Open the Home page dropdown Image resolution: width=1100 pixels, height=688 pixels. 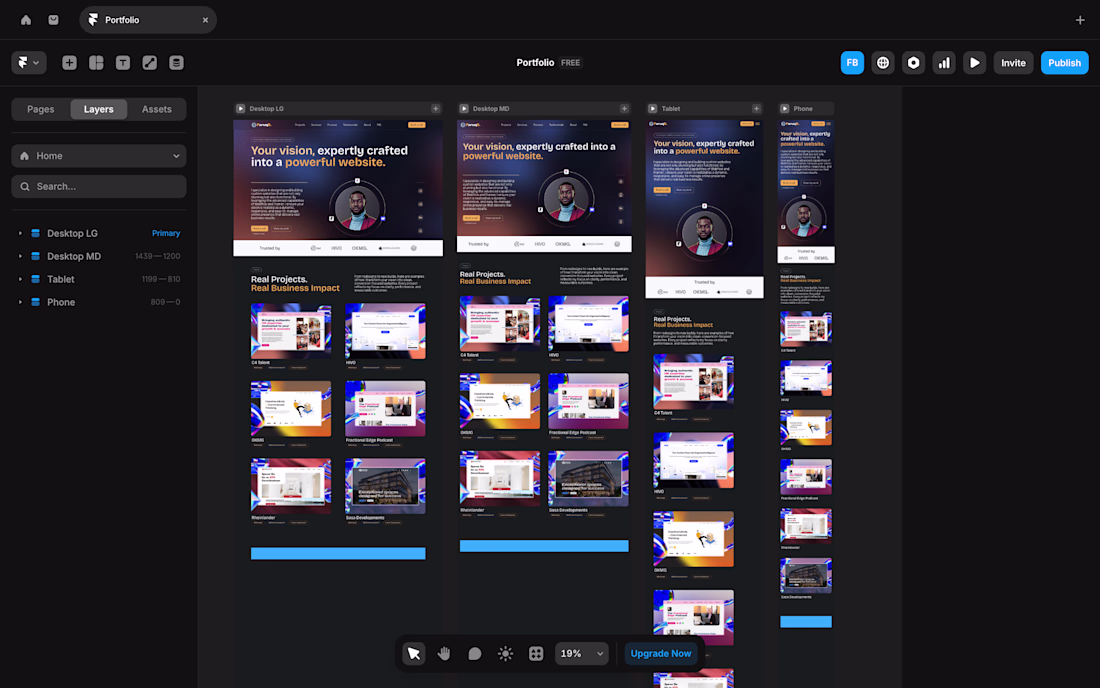click(x=99, y=156)
